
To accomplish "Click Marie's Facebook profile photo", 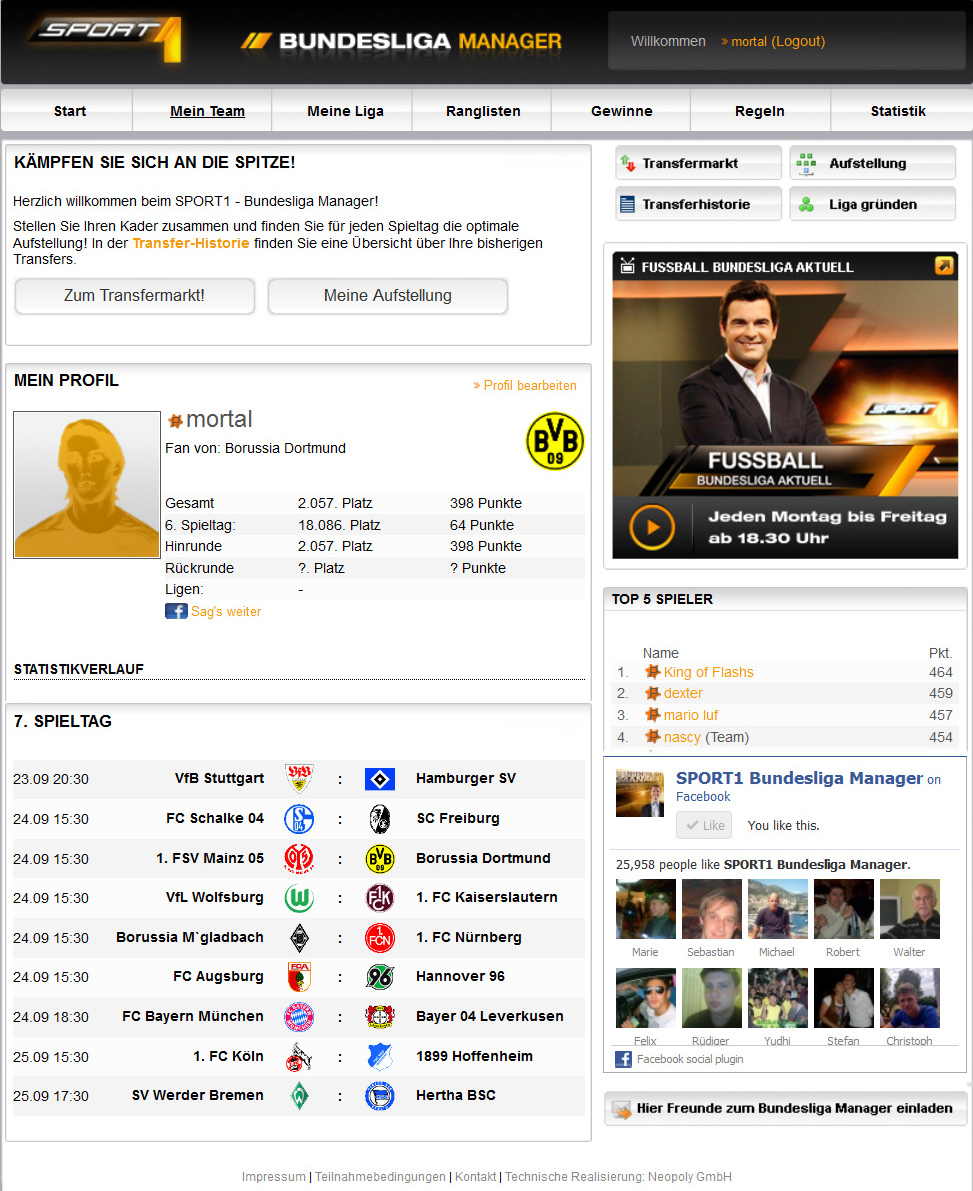I will coord(646,909).
